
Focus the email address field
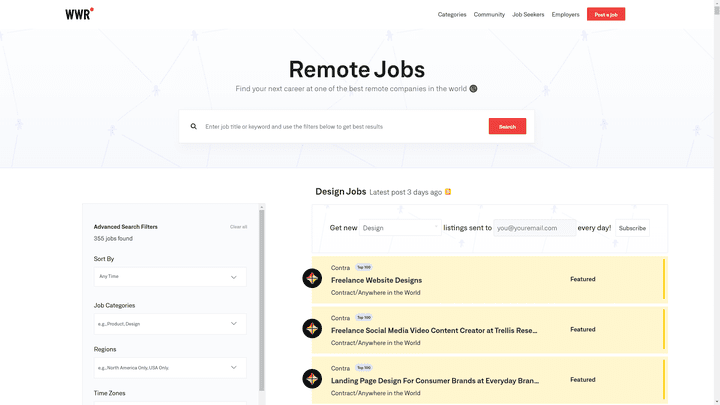pyautogui.click(x=534, y=228)
